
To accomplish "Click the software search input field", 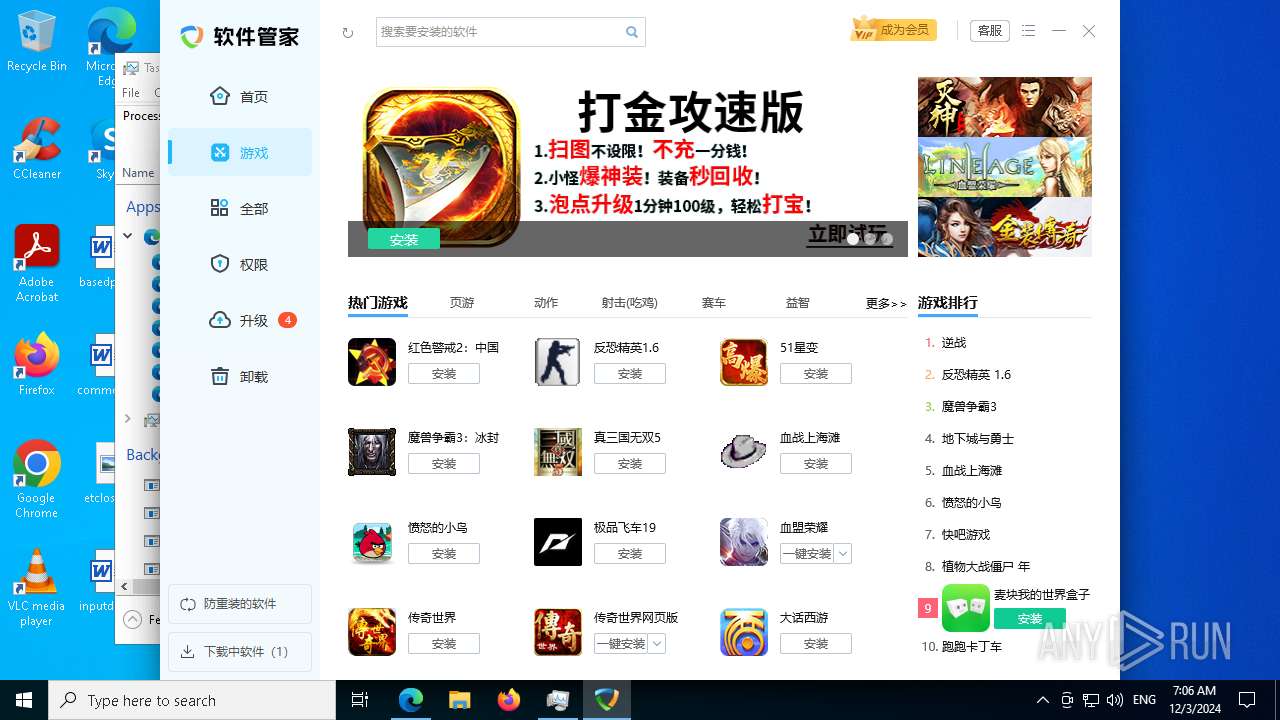I will (x=499, y=32).
